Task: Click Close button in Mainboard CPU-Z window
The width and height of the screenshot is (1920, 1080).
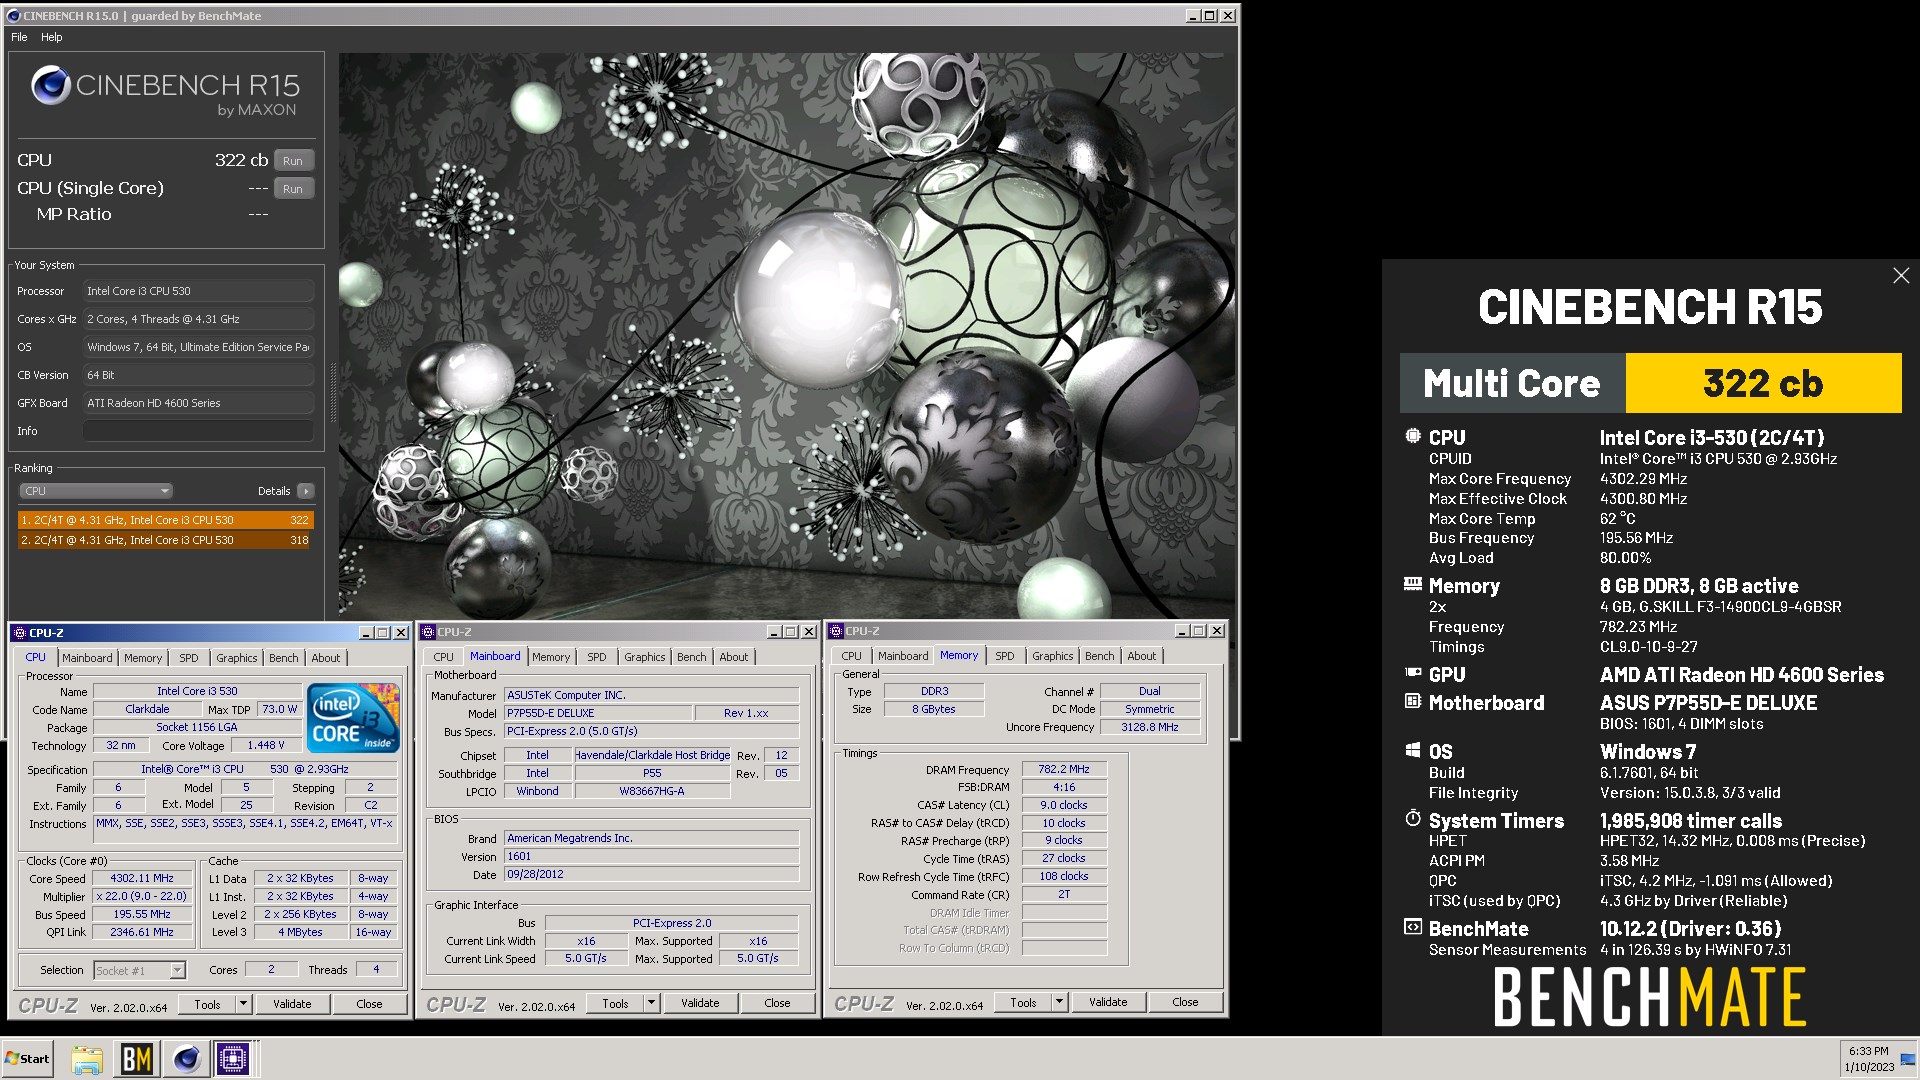Action: pos(777,1003)
